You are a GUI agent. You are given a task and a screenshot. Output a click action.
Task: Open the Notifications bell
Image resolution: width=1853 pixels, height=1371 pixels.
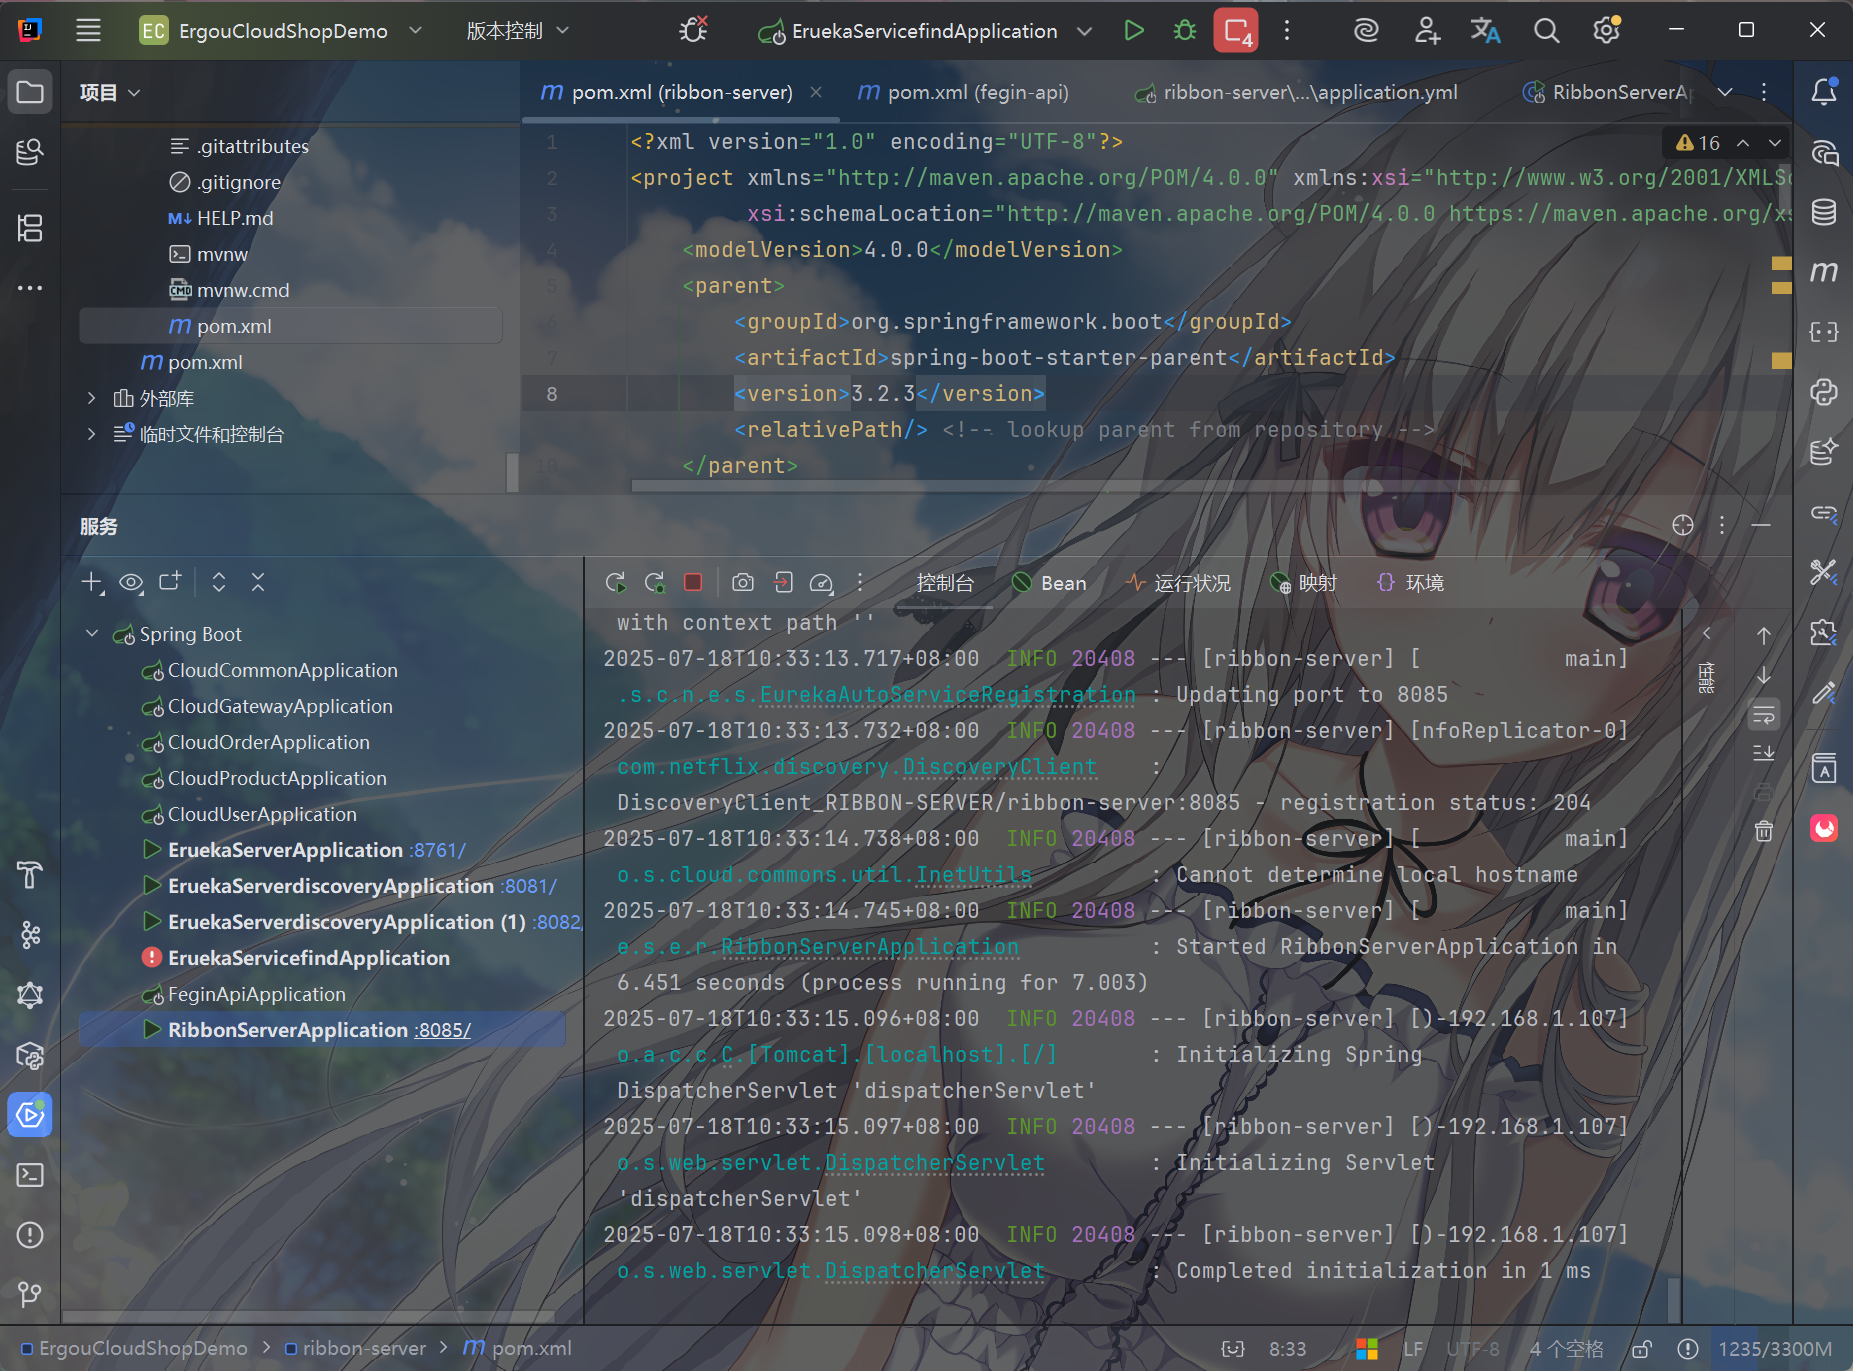(1824, 93)
